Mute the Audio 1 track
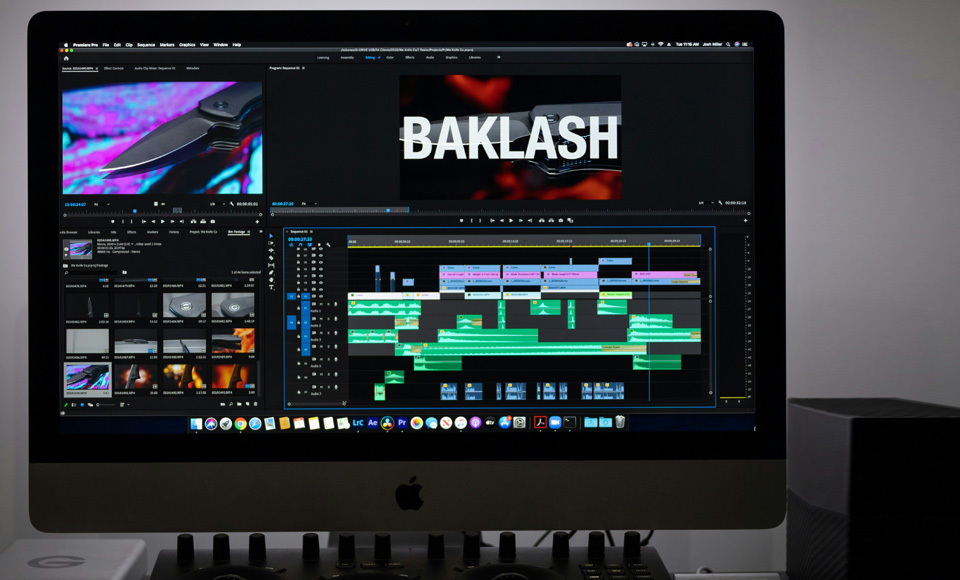The height and width of the screenshot is (580, 960). pos(322,305)
